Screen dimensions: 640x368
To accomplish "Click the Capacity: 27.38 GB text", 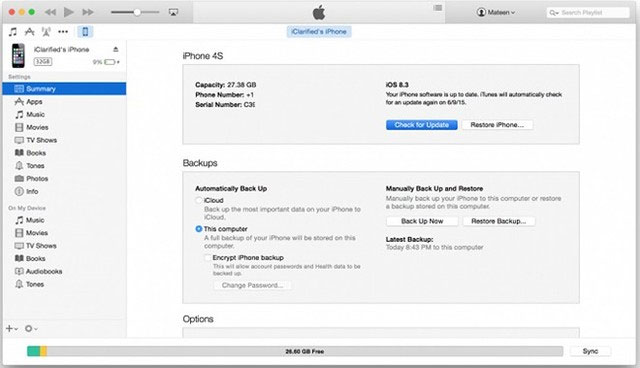I will (x=226, y=85).
